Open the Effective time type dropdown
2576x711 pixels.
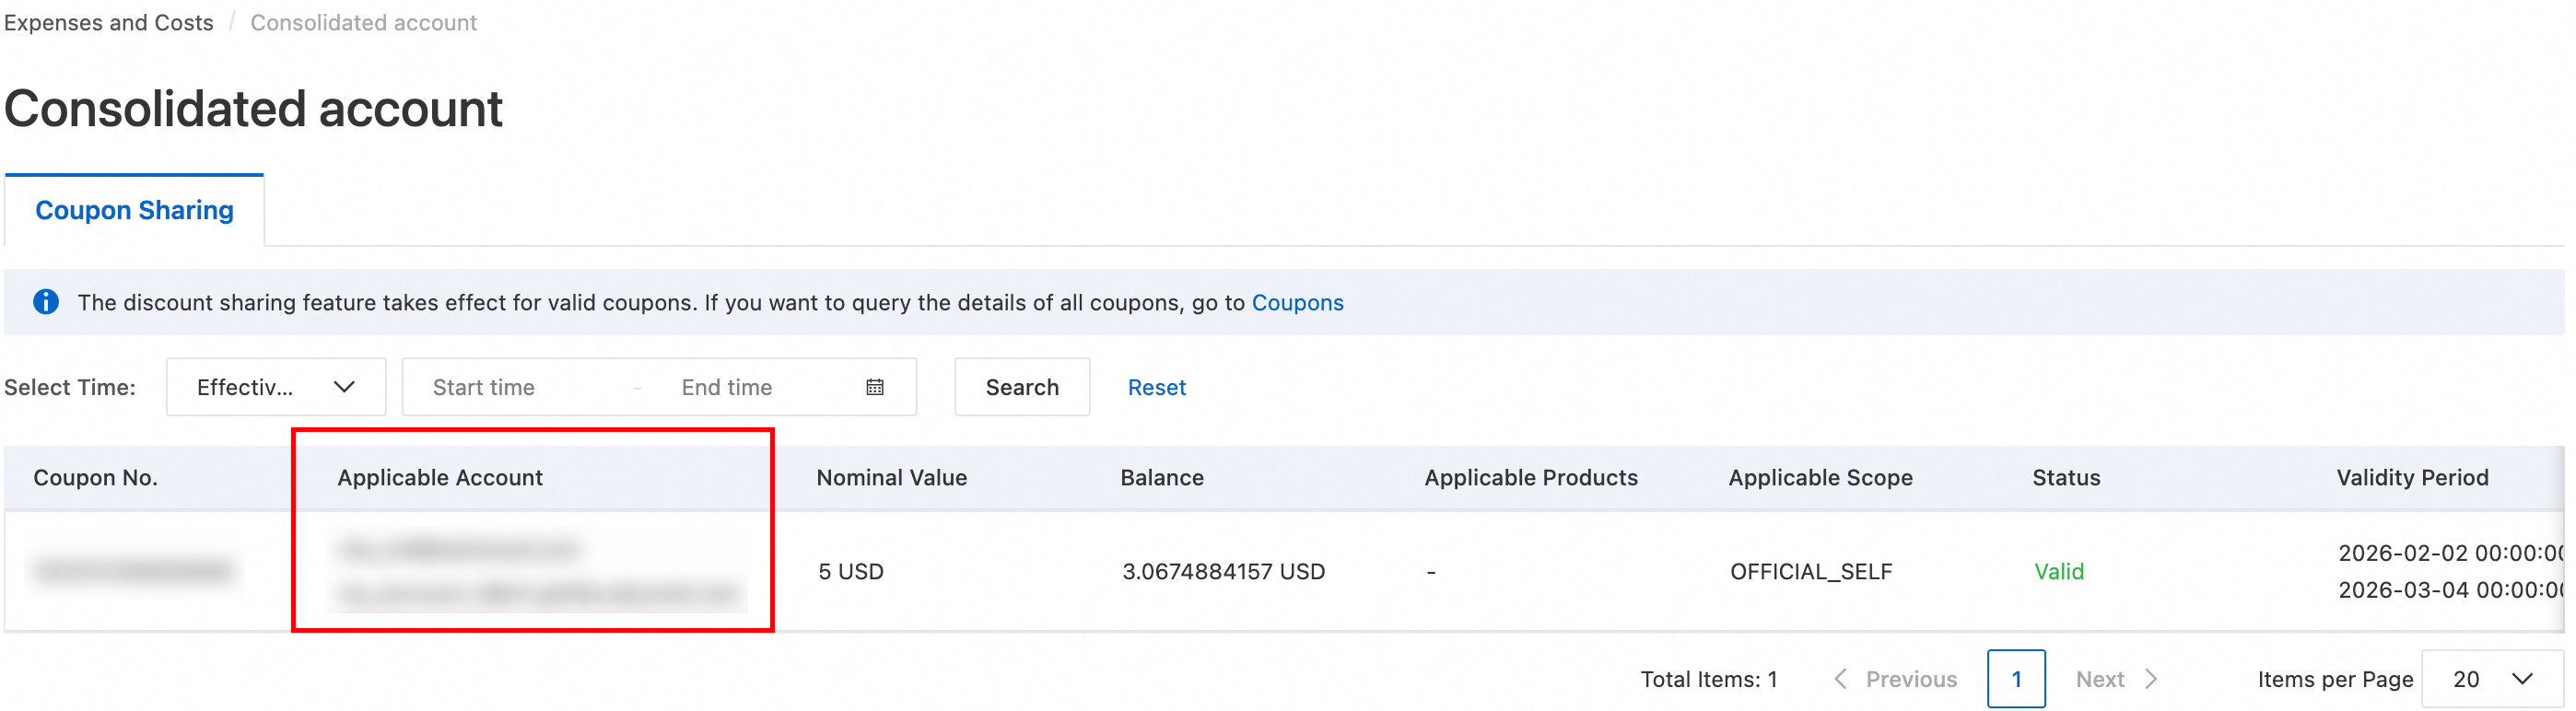click(x=276, y=387)
